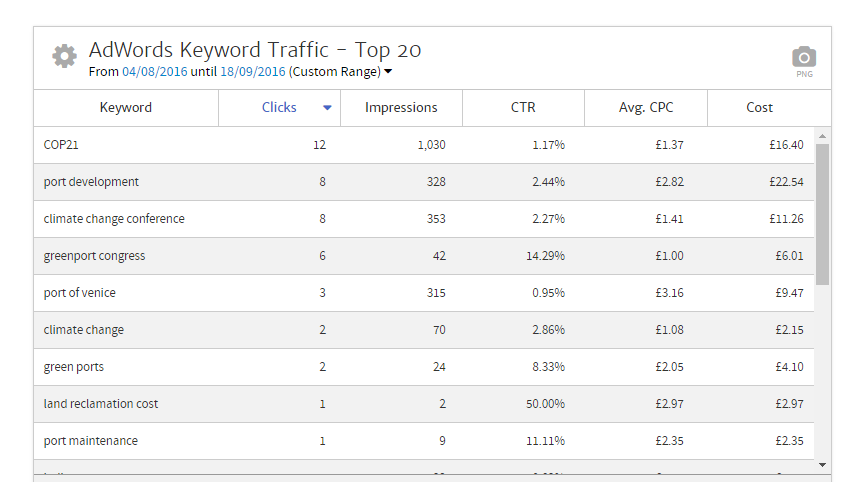Click the end date 18/09/2016 link
The width and height of the screenshot is (858, 482).
252,72
